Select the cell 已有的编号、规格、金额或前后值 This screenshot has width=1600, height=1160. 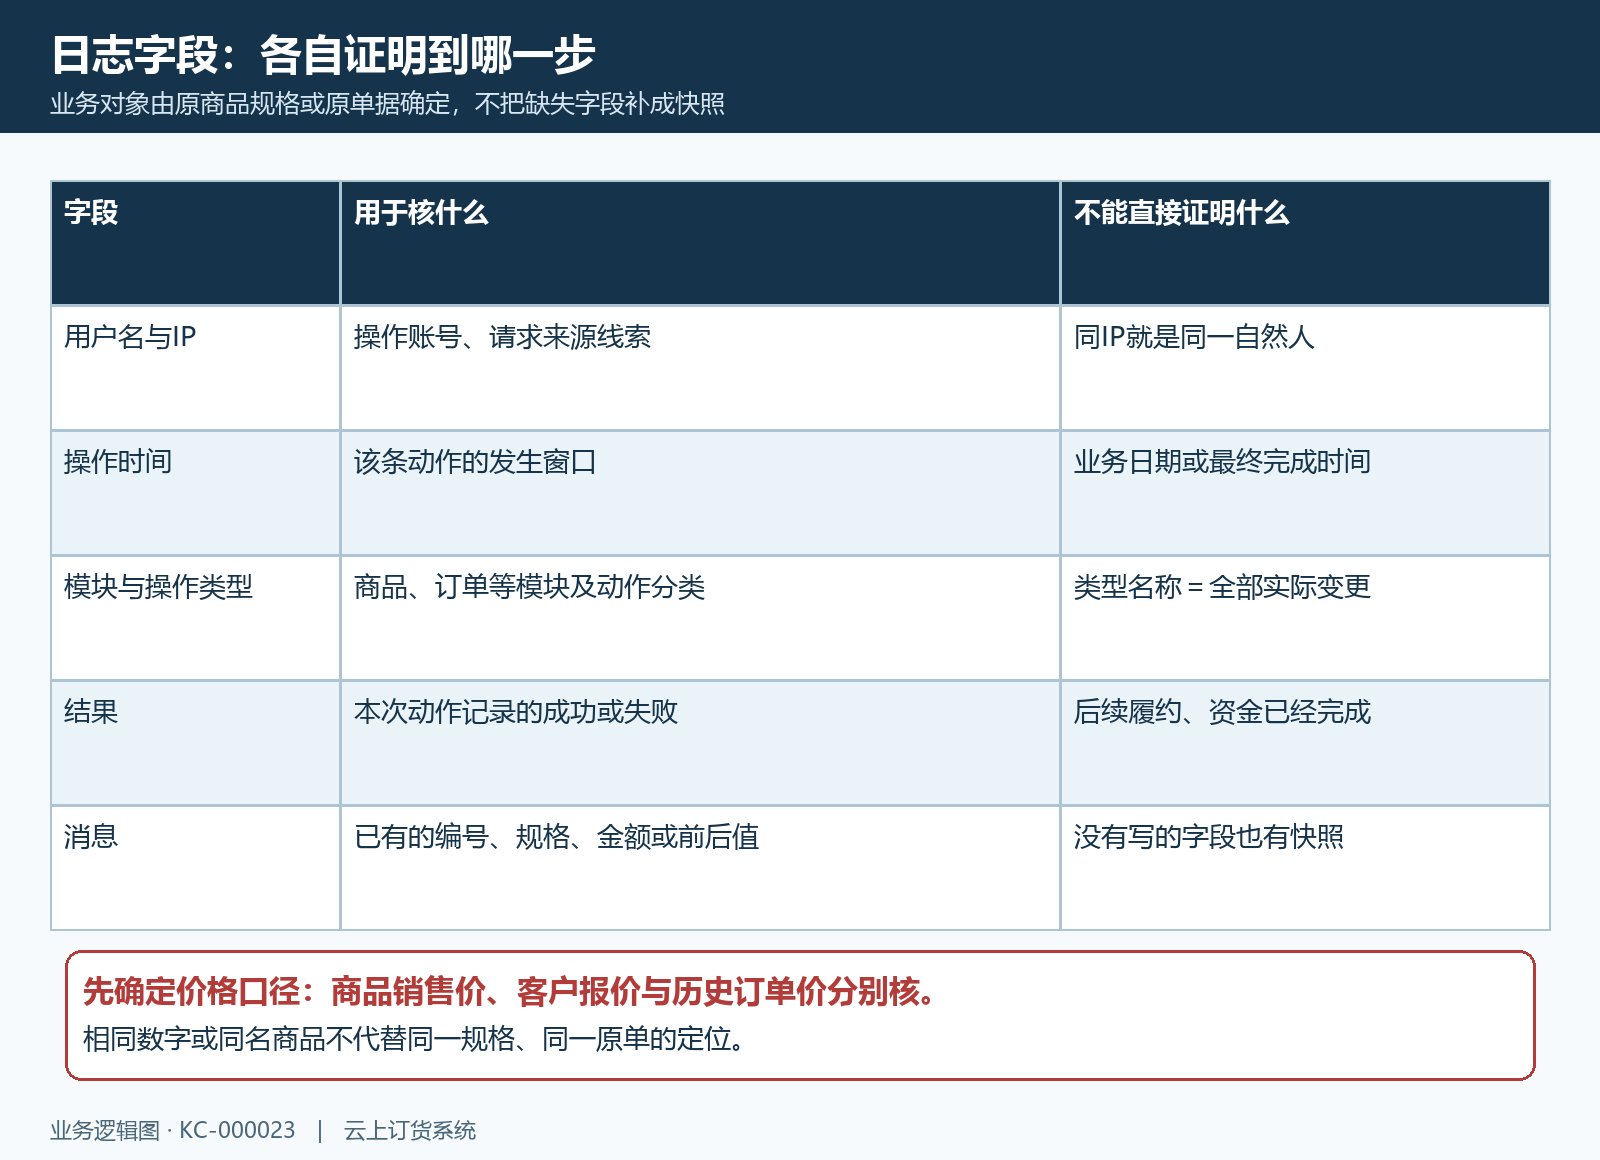coord(700,868)
